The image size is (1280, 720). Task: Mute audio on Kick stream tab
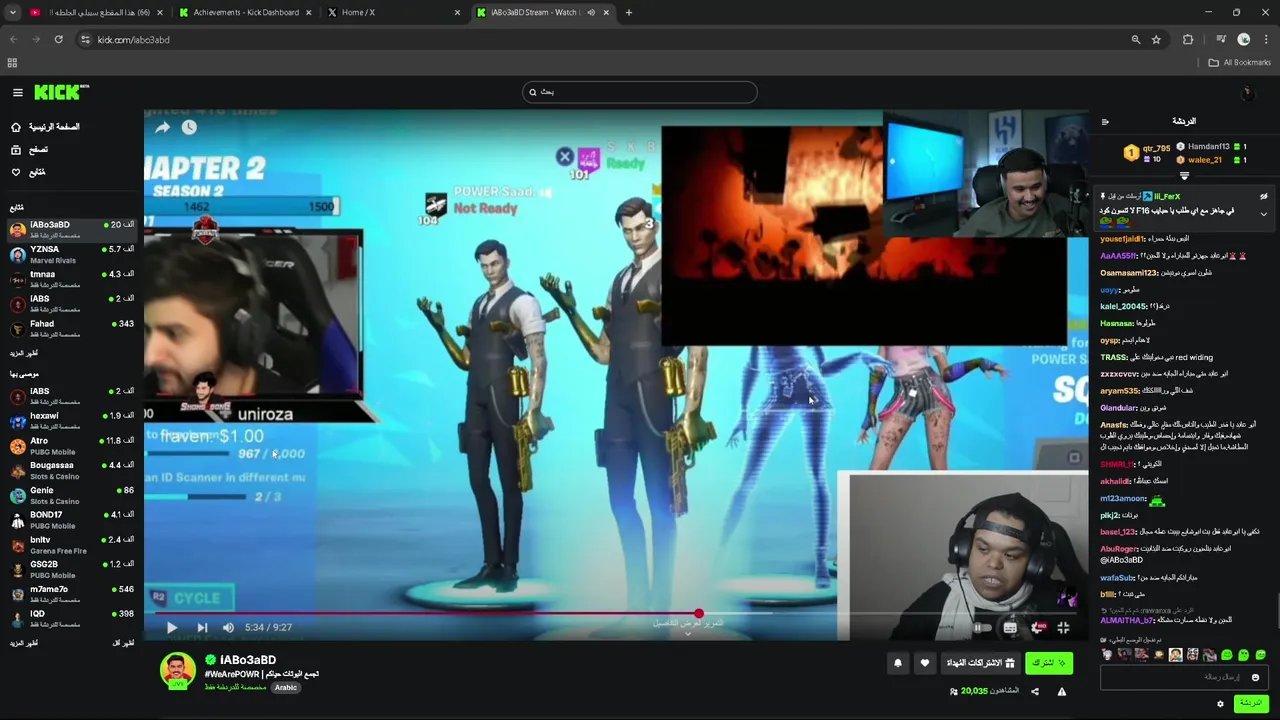[x=591, y=12]
